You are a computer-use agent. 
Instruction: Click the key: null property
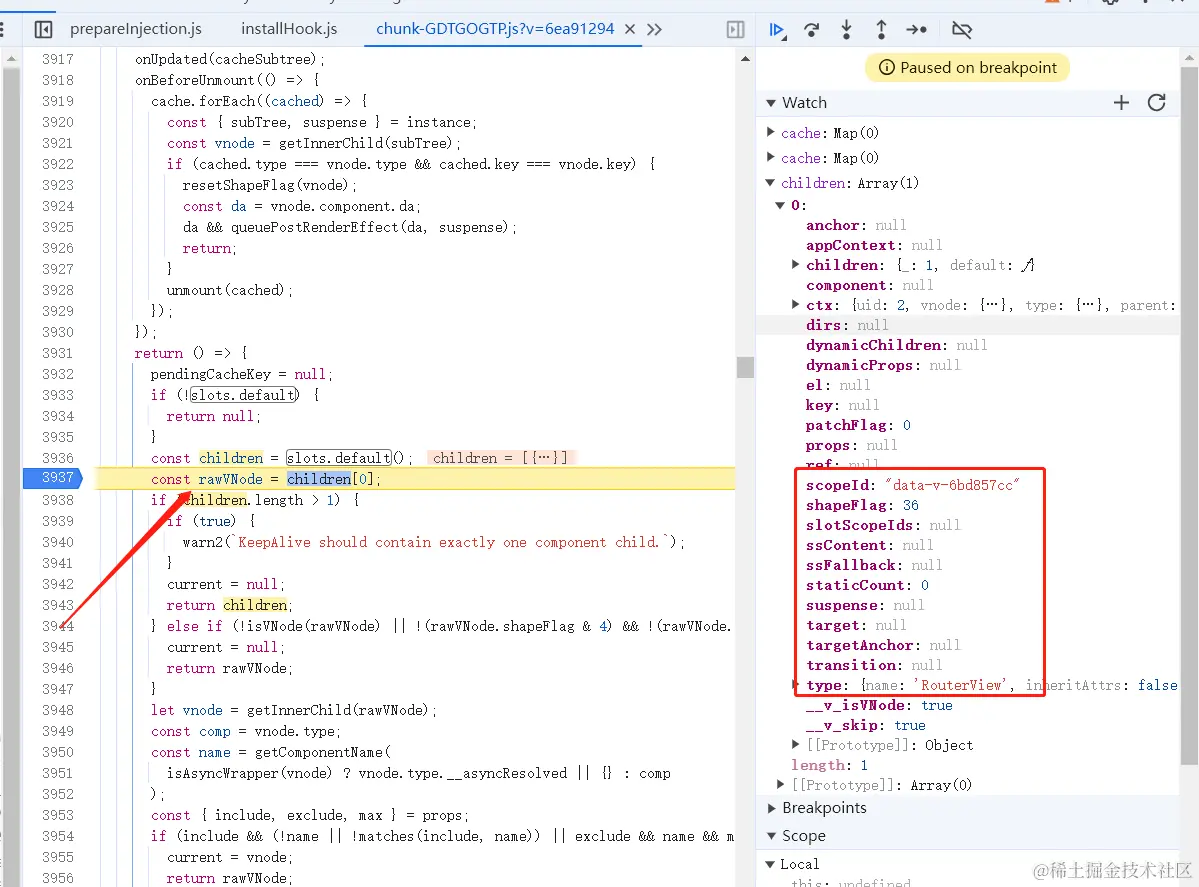pyautogui.click(x=842, y=405)
